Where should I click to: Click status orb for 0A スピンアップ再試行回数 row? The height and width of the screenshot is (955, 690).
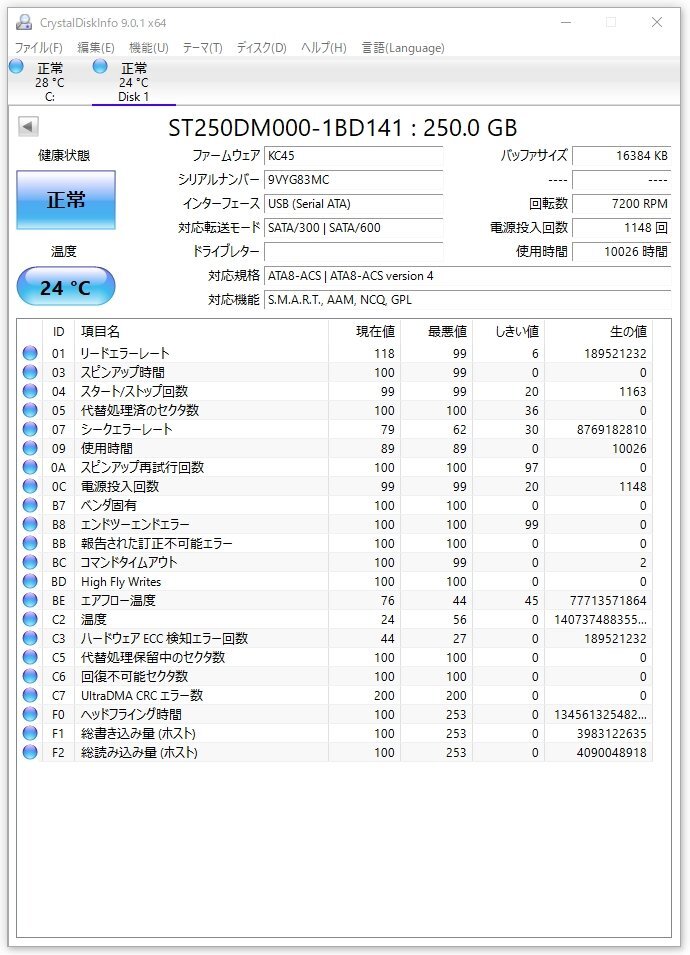click(30, 467)
